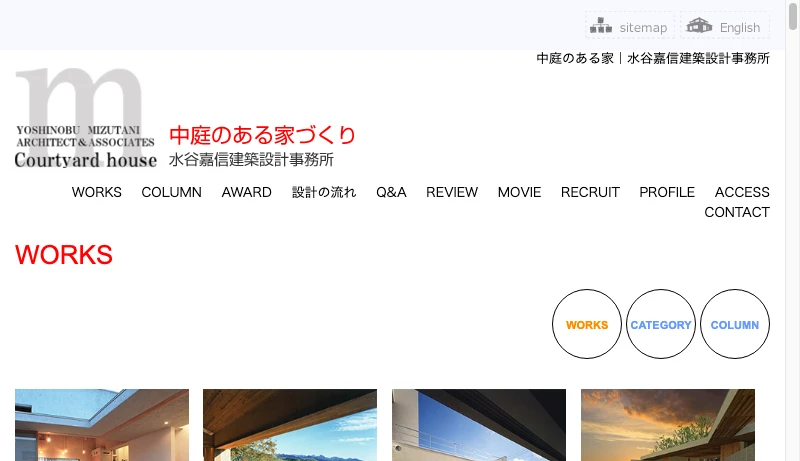Go to the CONTACT page
This screenshot has height=461, width=800.
[x=737, y=212]
